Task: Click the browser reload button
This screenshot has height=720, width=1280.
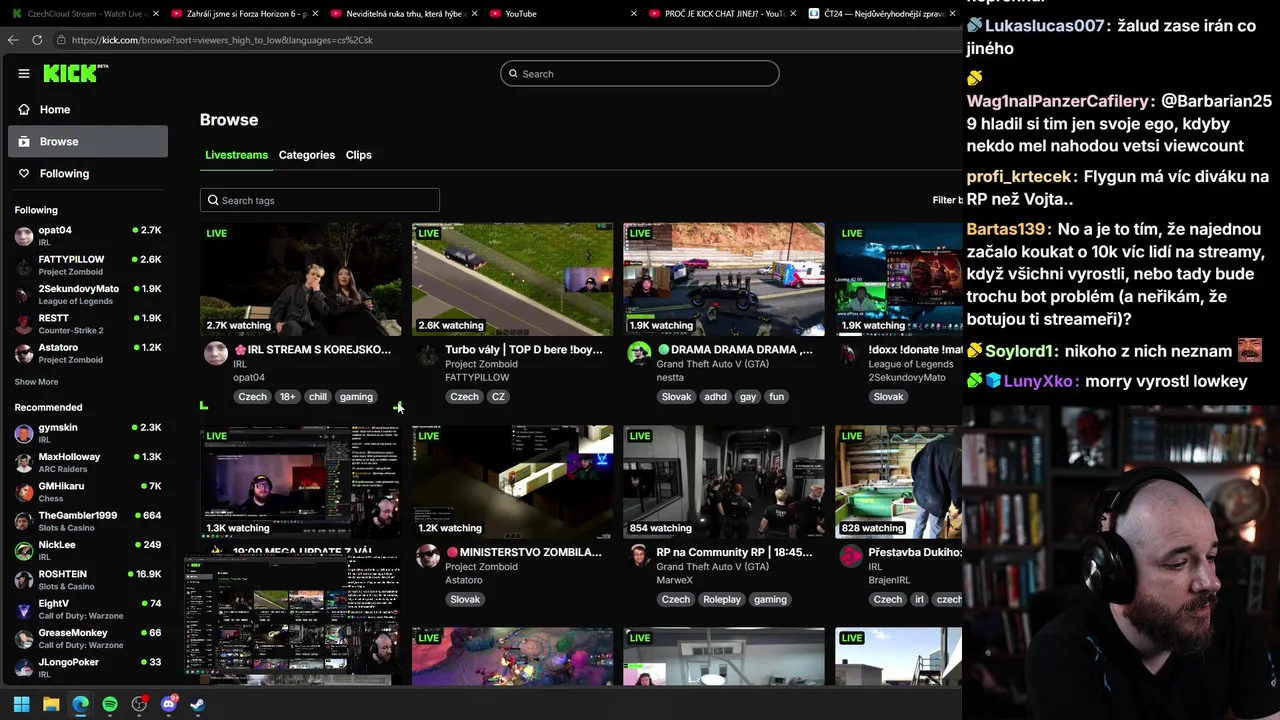Action: click(37, 40)
